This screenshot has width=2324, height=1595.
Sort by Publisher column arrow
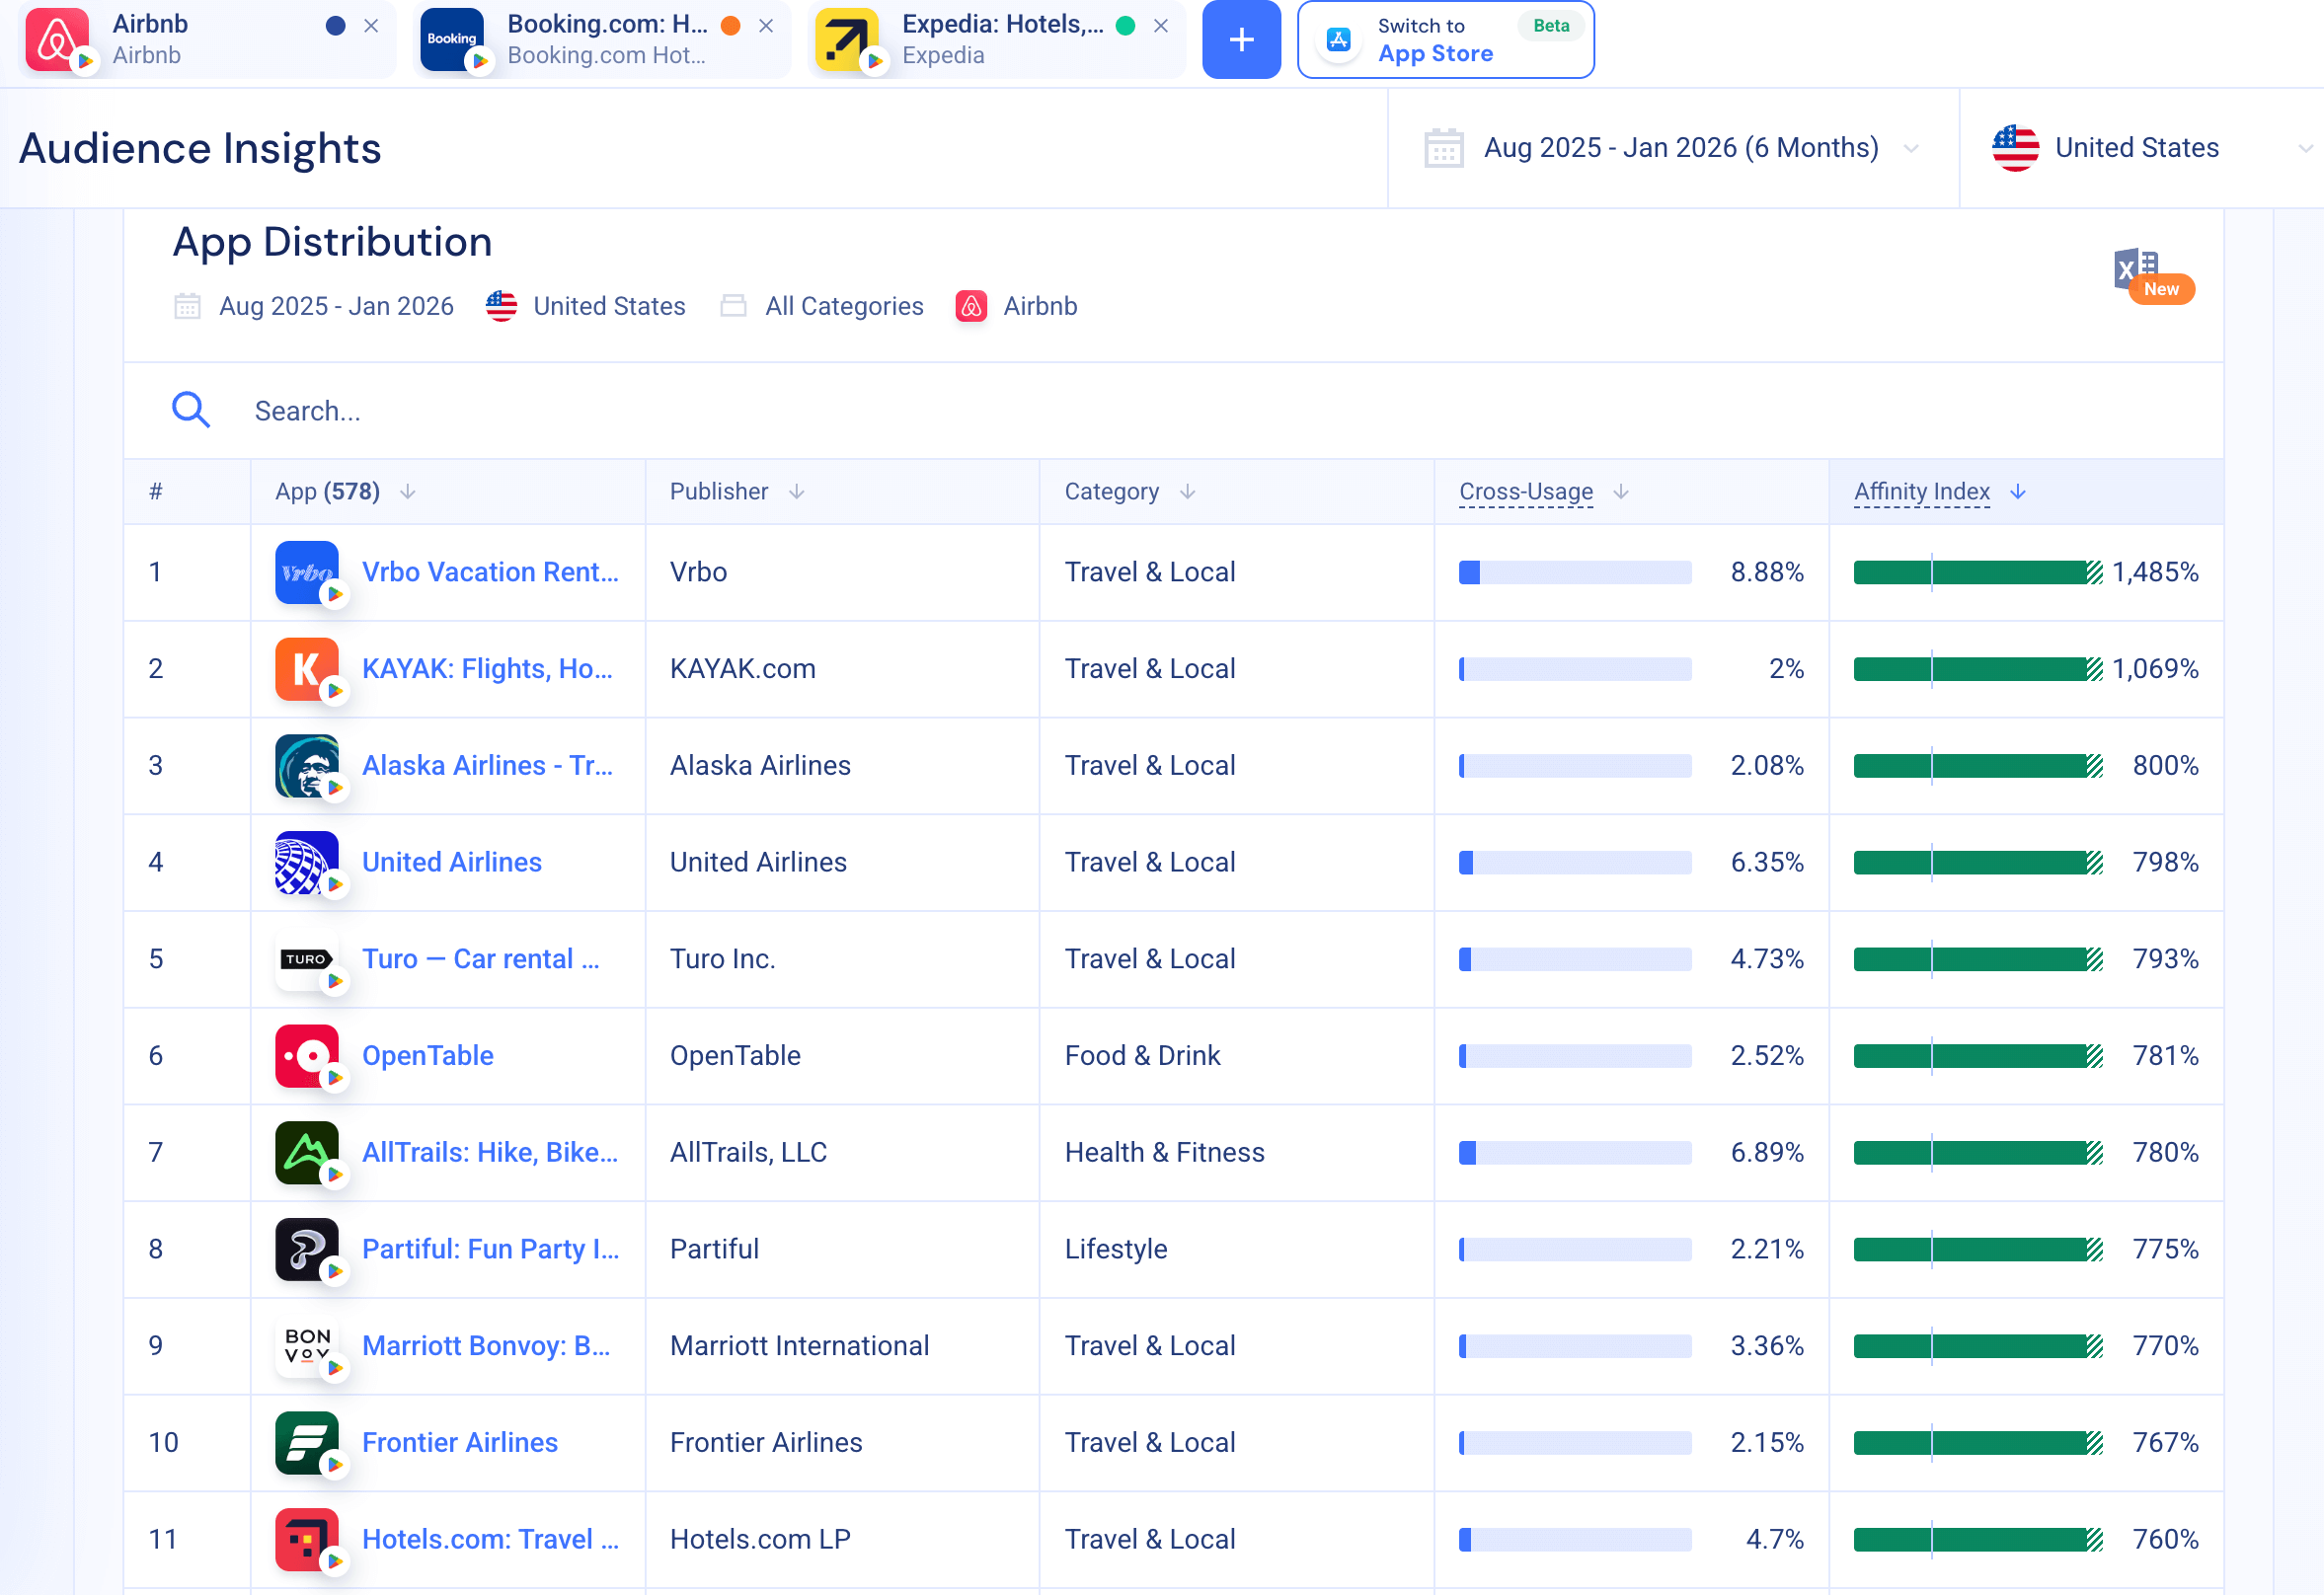(796, 492)
